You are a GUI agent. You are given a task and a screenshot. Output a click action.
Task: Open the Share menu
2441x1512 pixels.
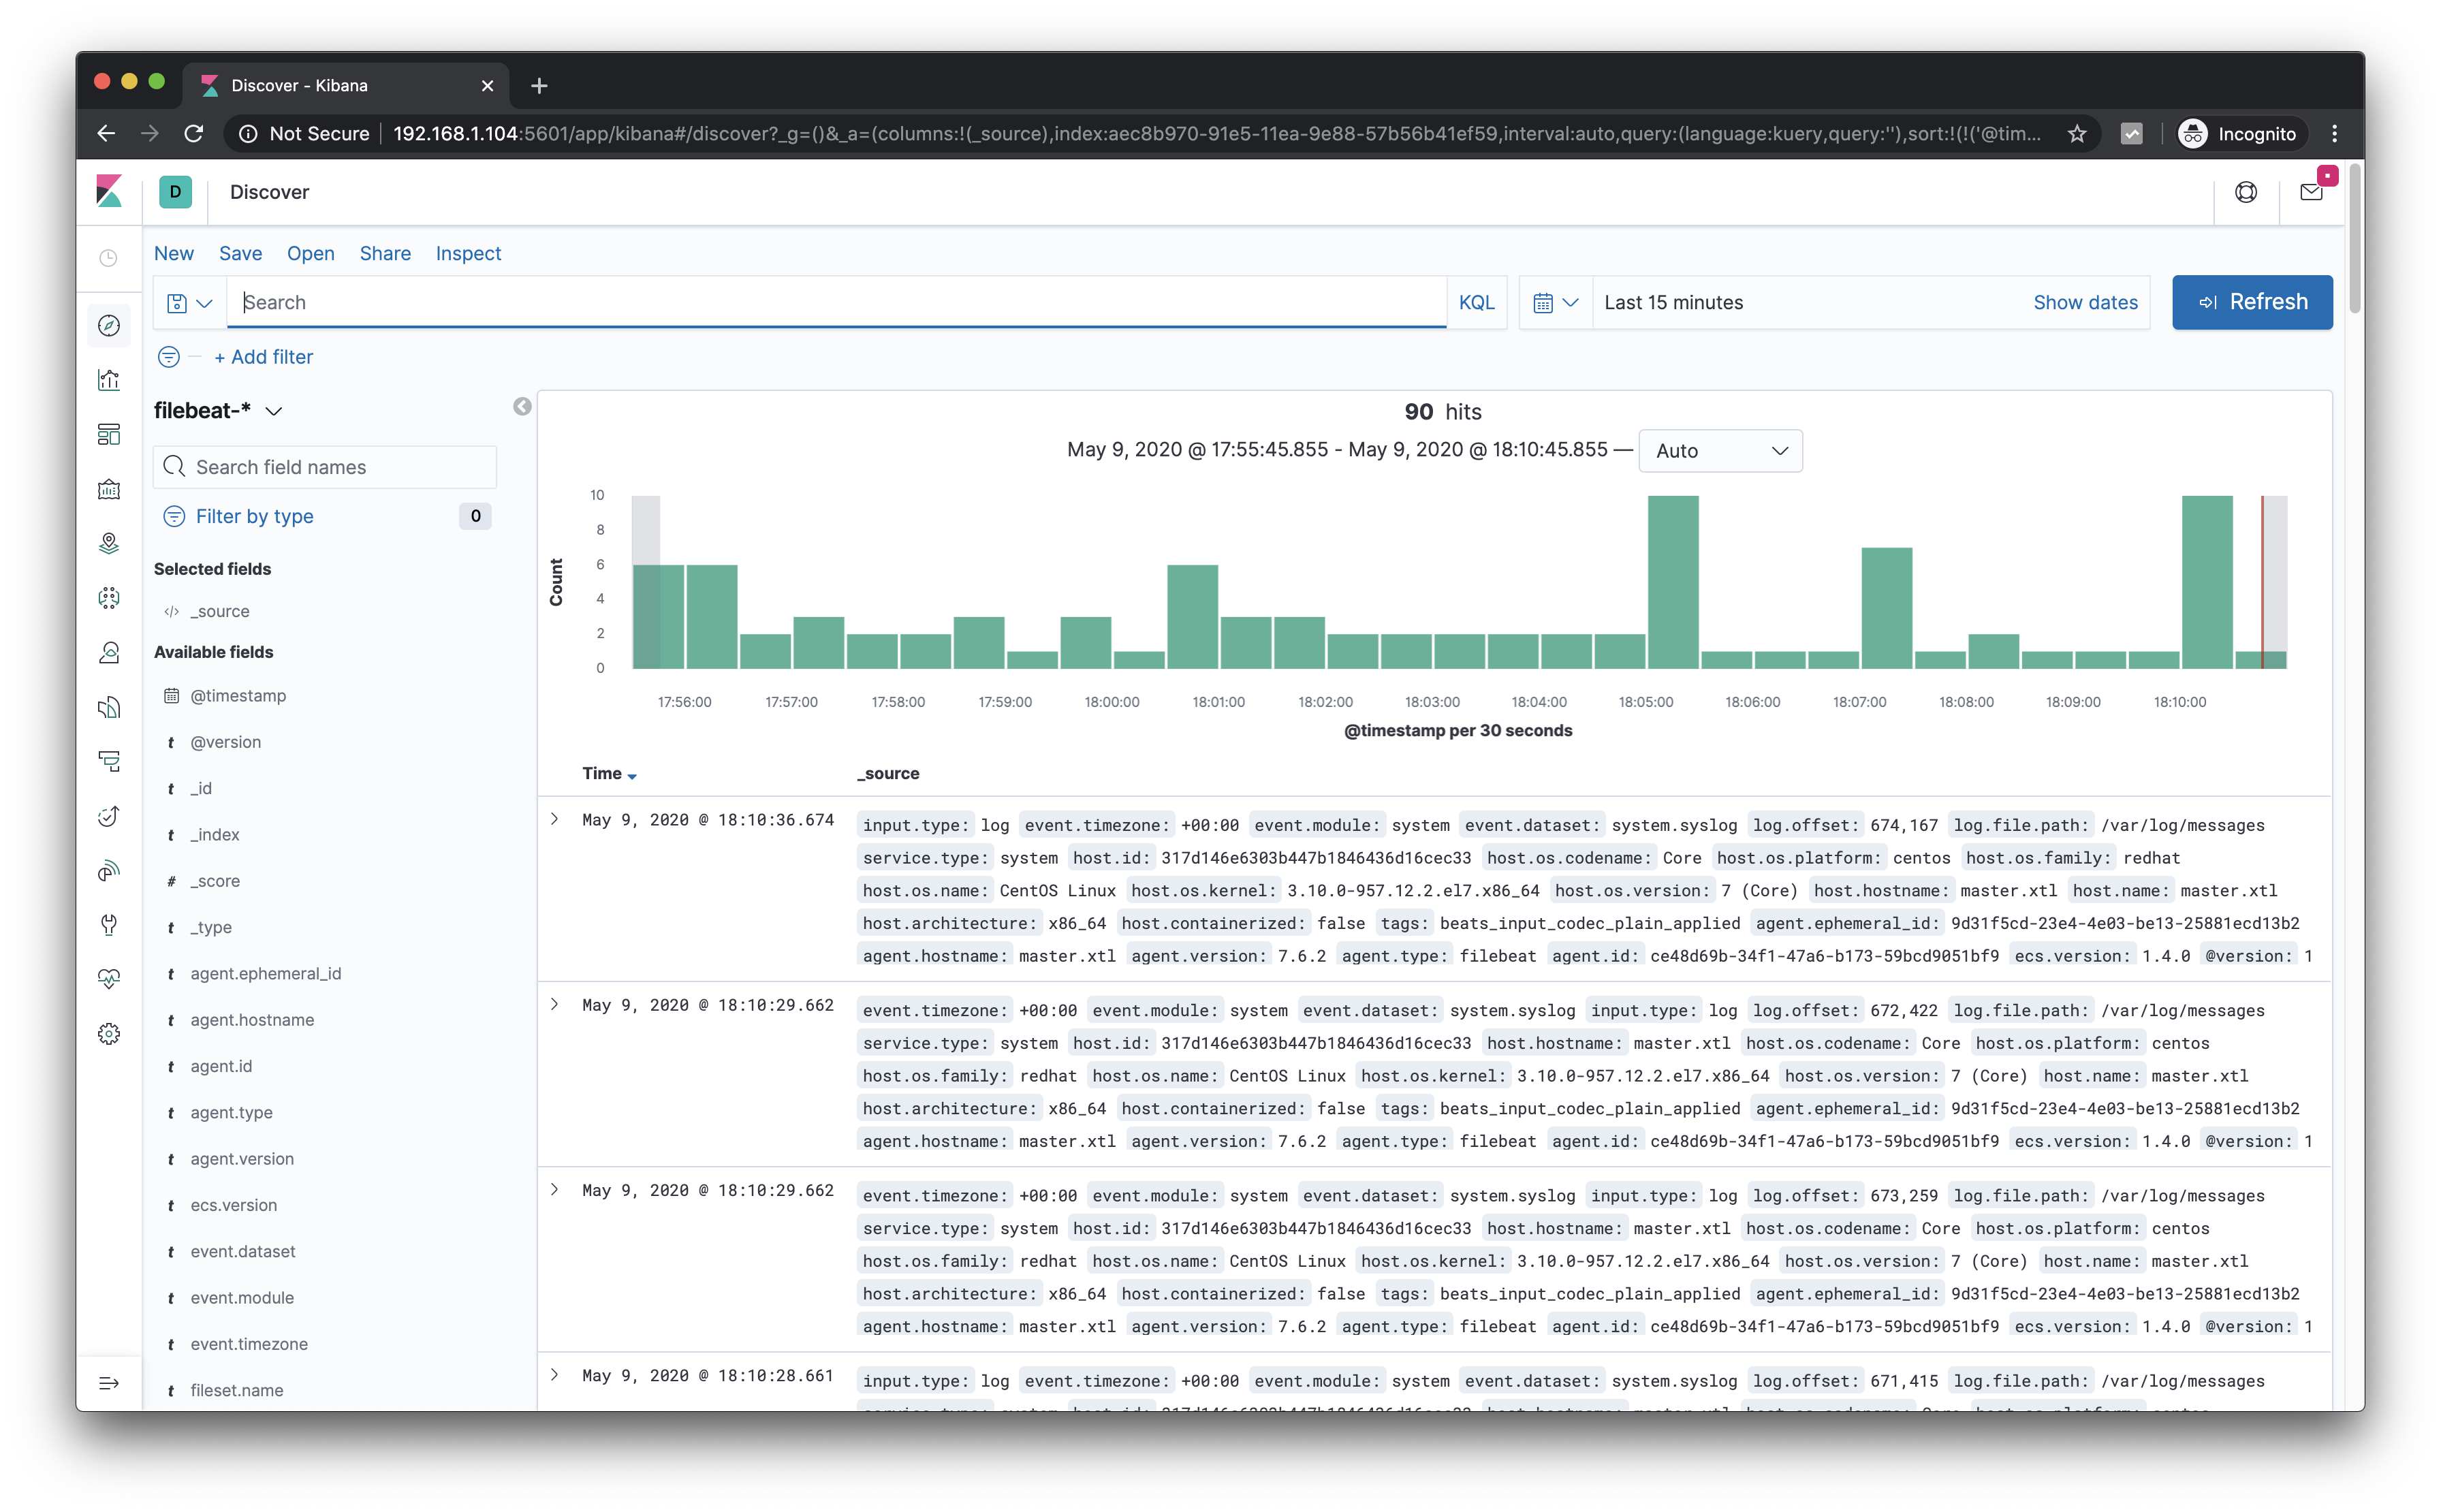click(385, 254)
